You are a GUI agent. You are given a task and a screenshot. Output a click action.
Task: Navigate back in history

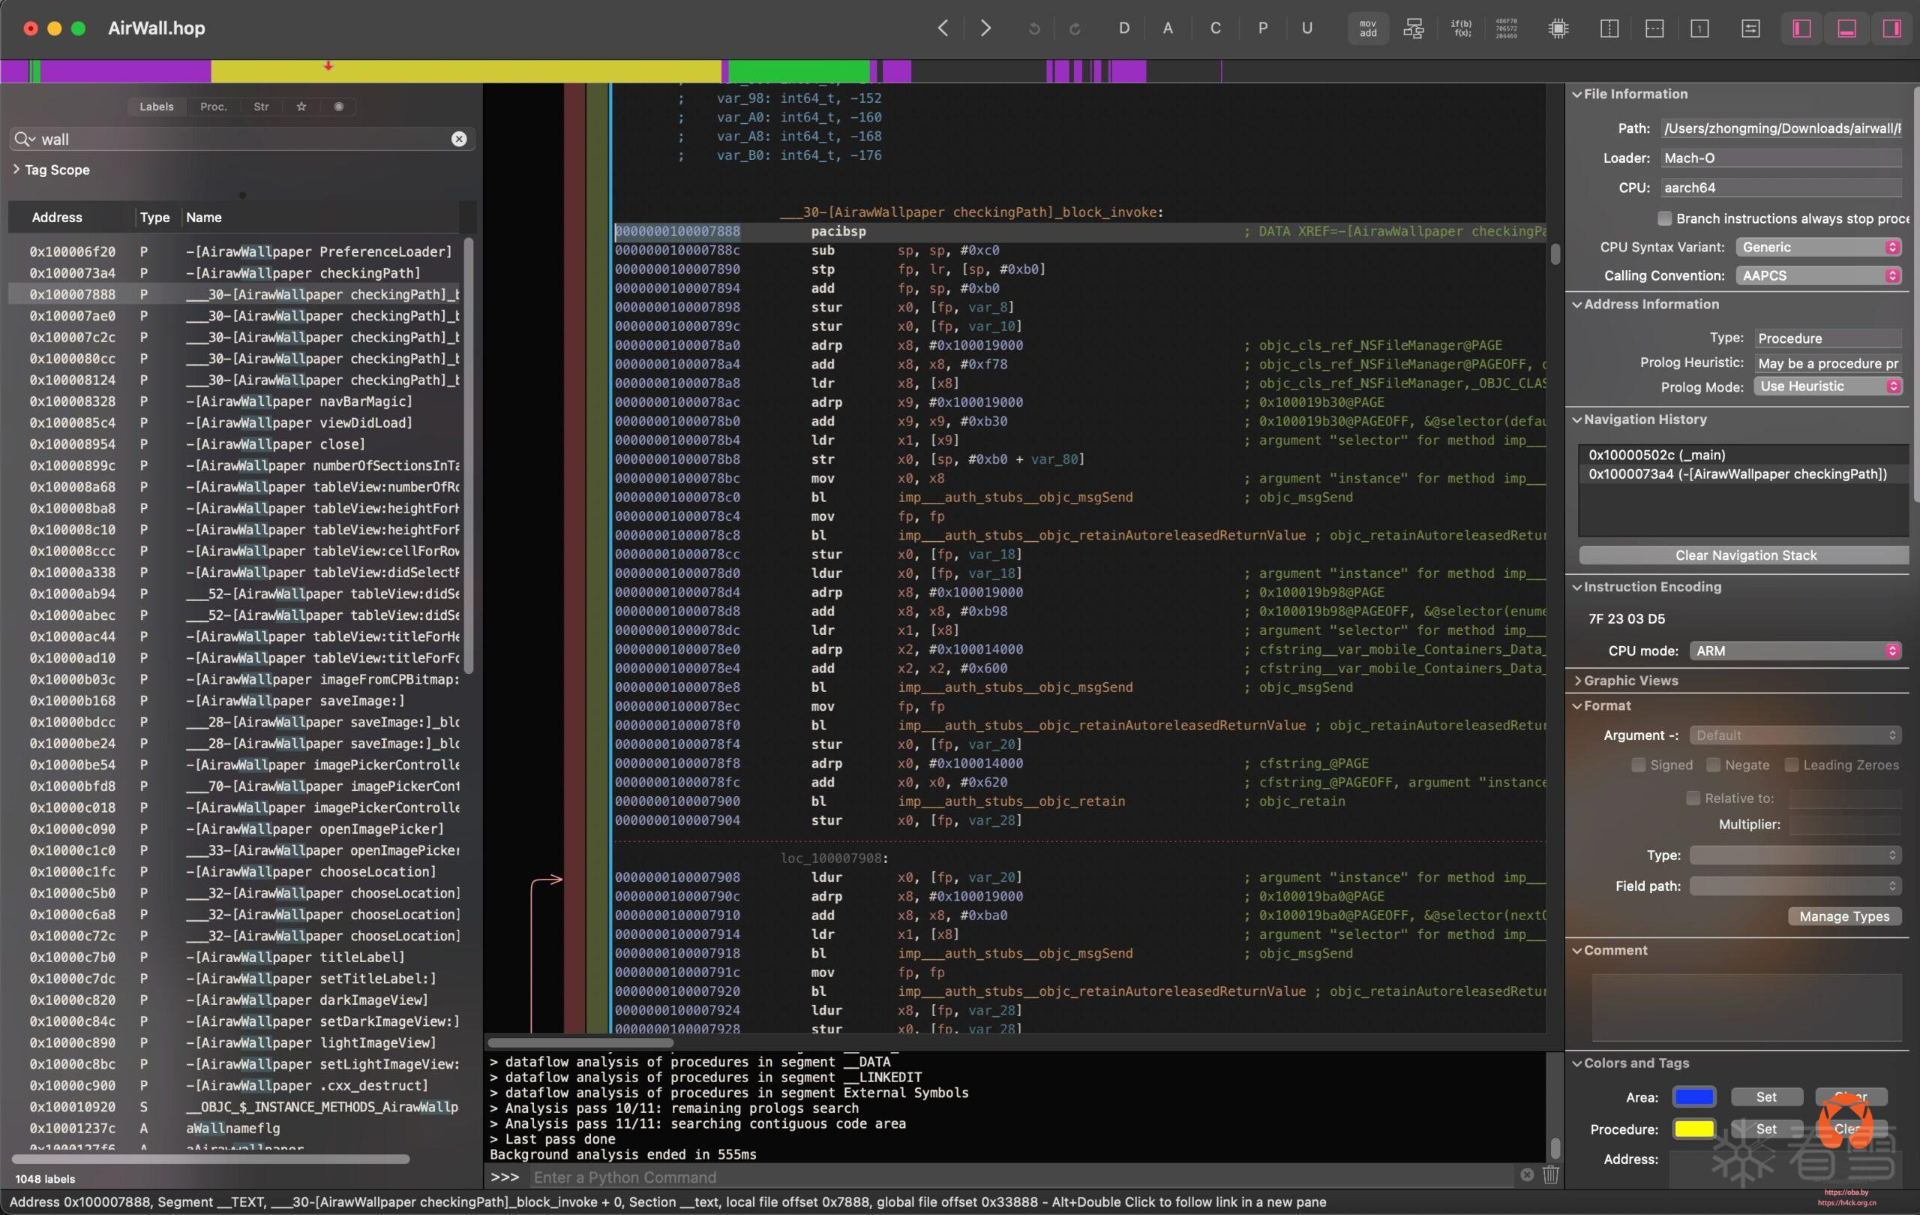click(x=942, y=29)
